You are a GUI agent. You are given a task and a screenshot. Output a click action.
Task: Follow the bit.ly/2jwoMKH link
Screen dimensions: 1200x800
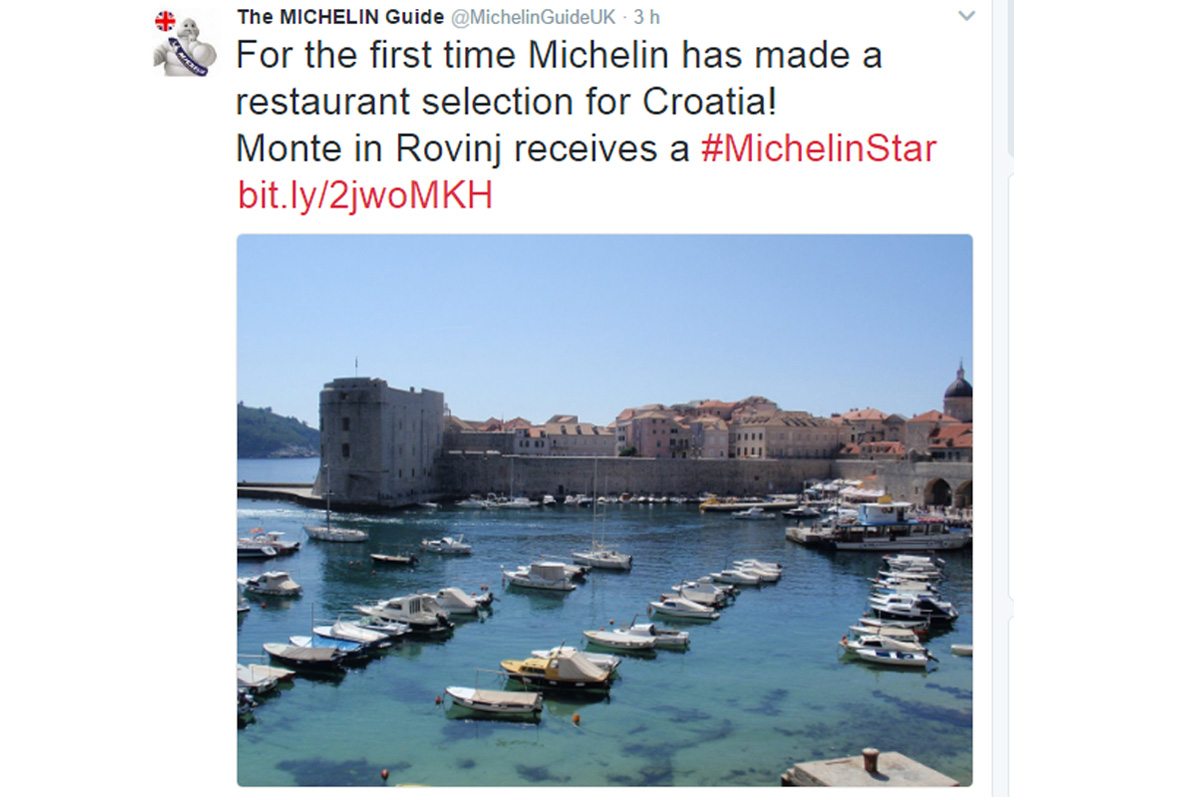365,194
